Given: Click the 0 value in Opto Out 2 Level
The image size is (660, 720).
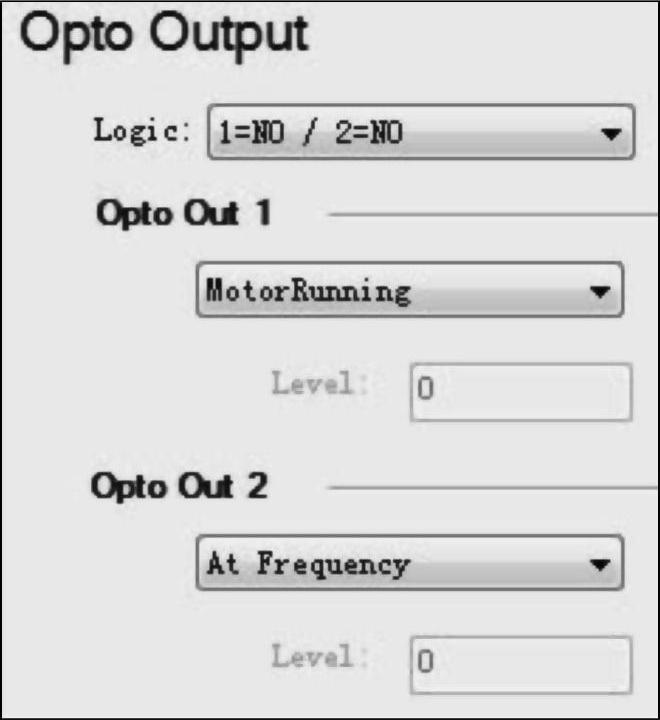Looking at the screenshot, I should (425, 662).
